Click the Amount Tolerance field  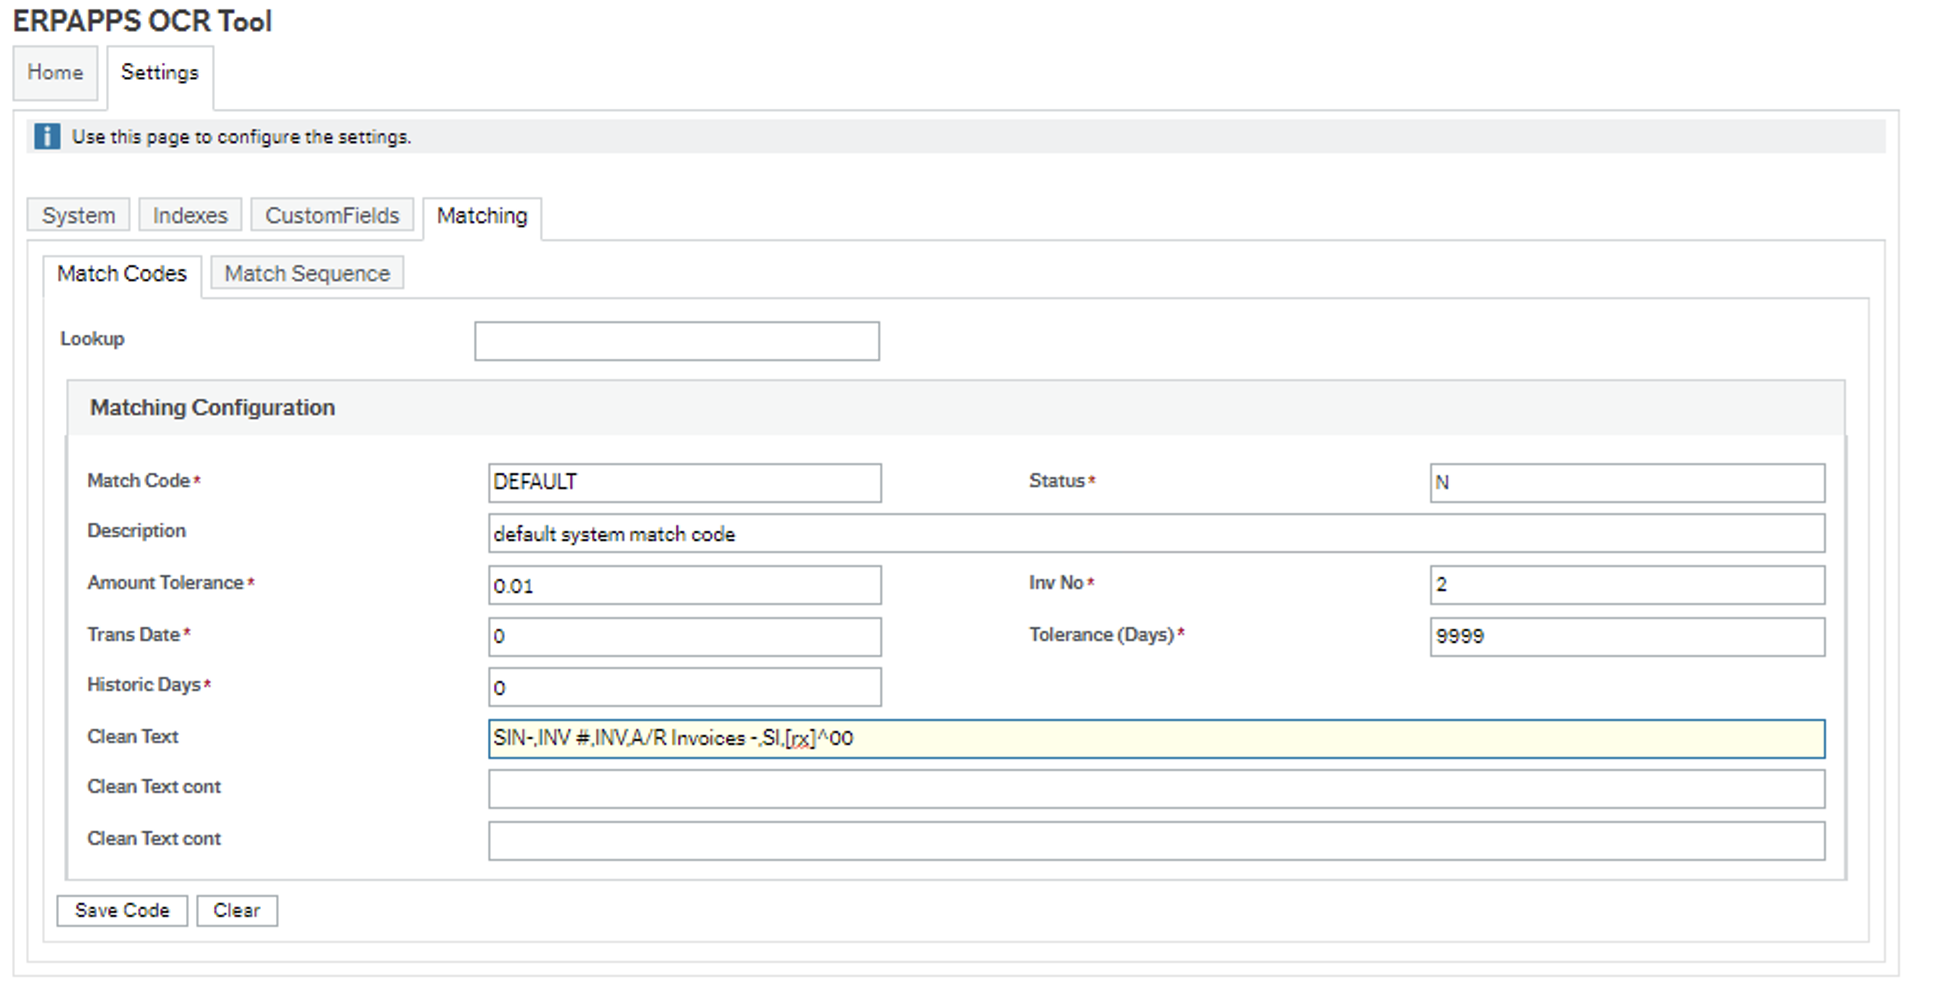point(685,585)
